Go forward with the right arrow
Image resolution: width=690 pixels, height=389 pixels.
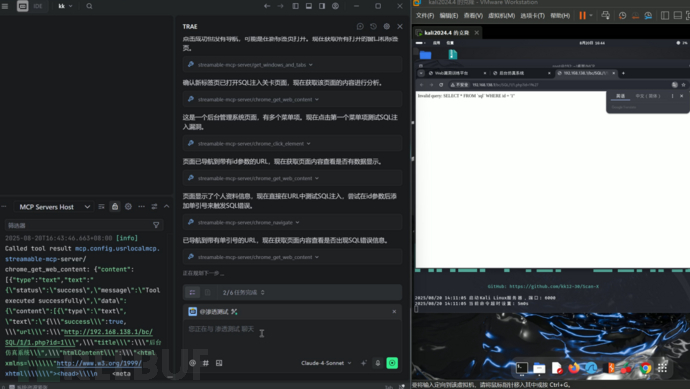[280, 6]
